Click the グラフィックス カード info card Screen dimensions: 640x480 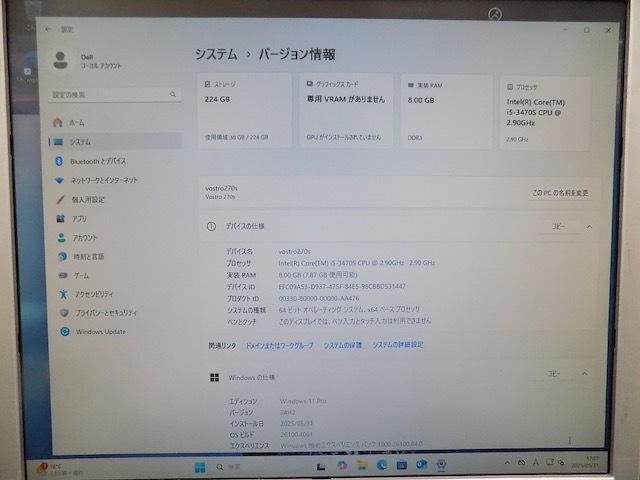pos(346,111)
